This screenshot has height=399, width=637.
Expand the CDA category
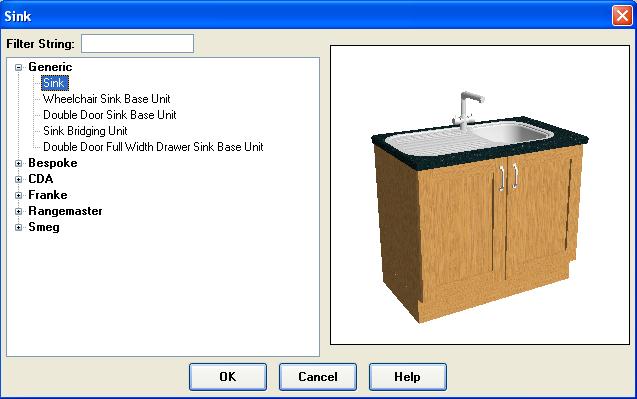pyautogui.click(x=18, y=179)
